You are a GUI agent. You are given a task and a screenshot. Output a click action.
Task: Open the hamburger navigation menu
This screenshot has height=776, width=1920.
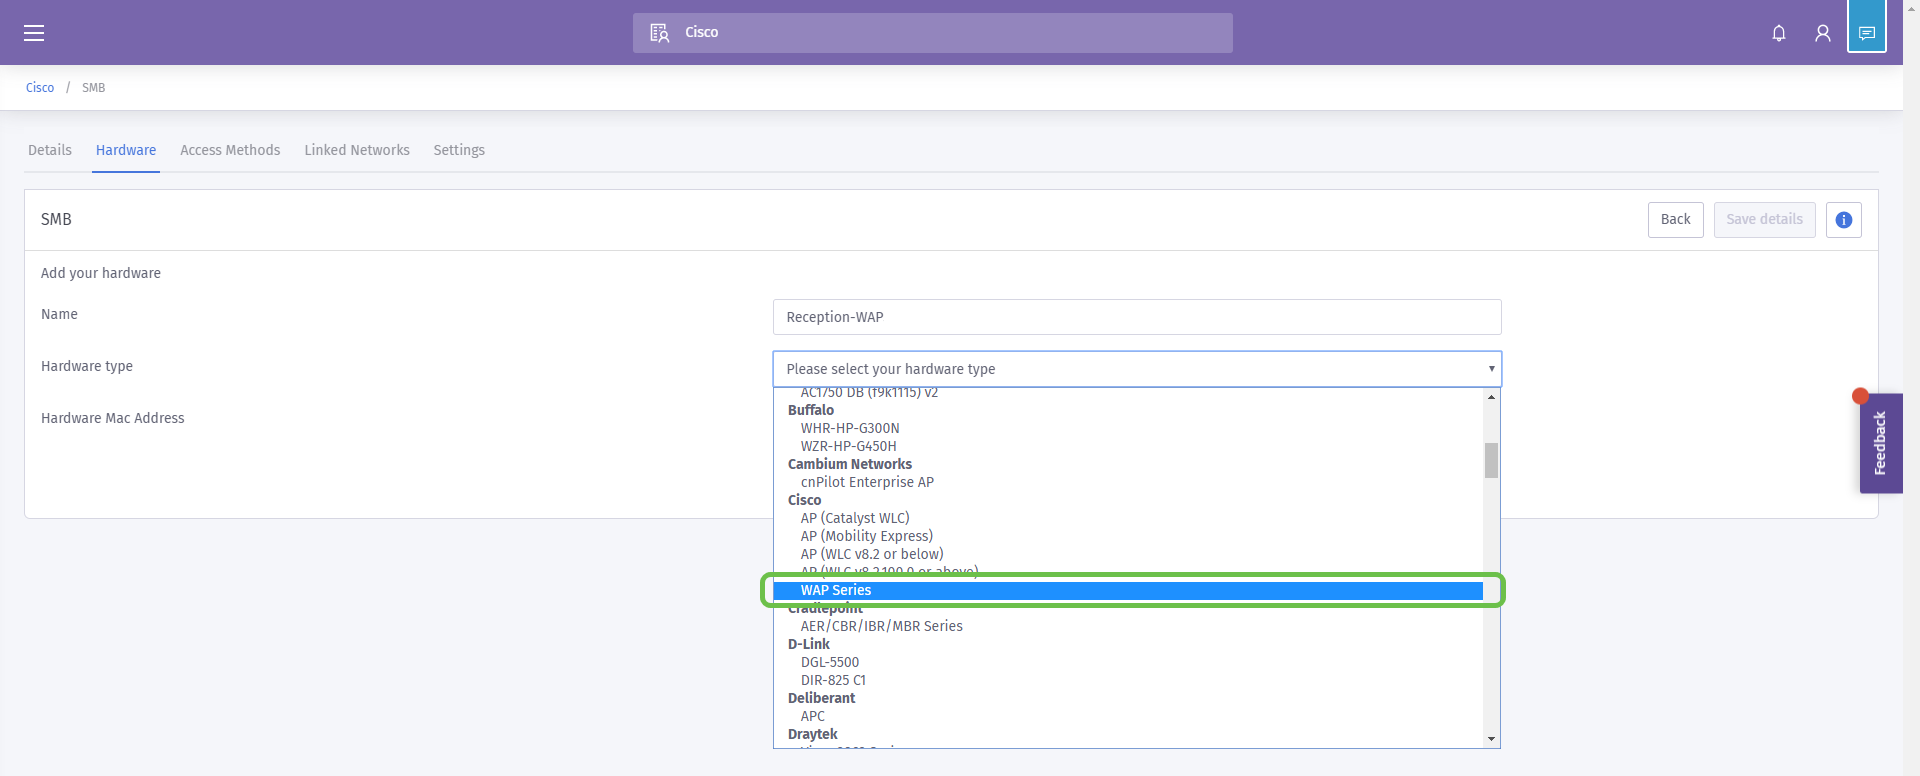coord(34,33)
